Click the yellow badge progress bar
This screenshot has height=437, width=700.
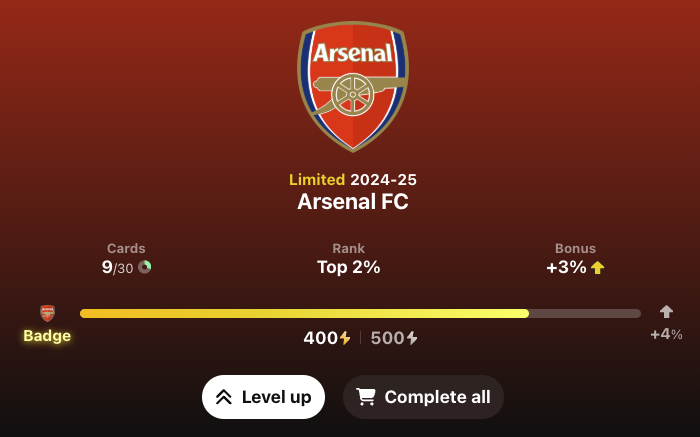[304, 313]
